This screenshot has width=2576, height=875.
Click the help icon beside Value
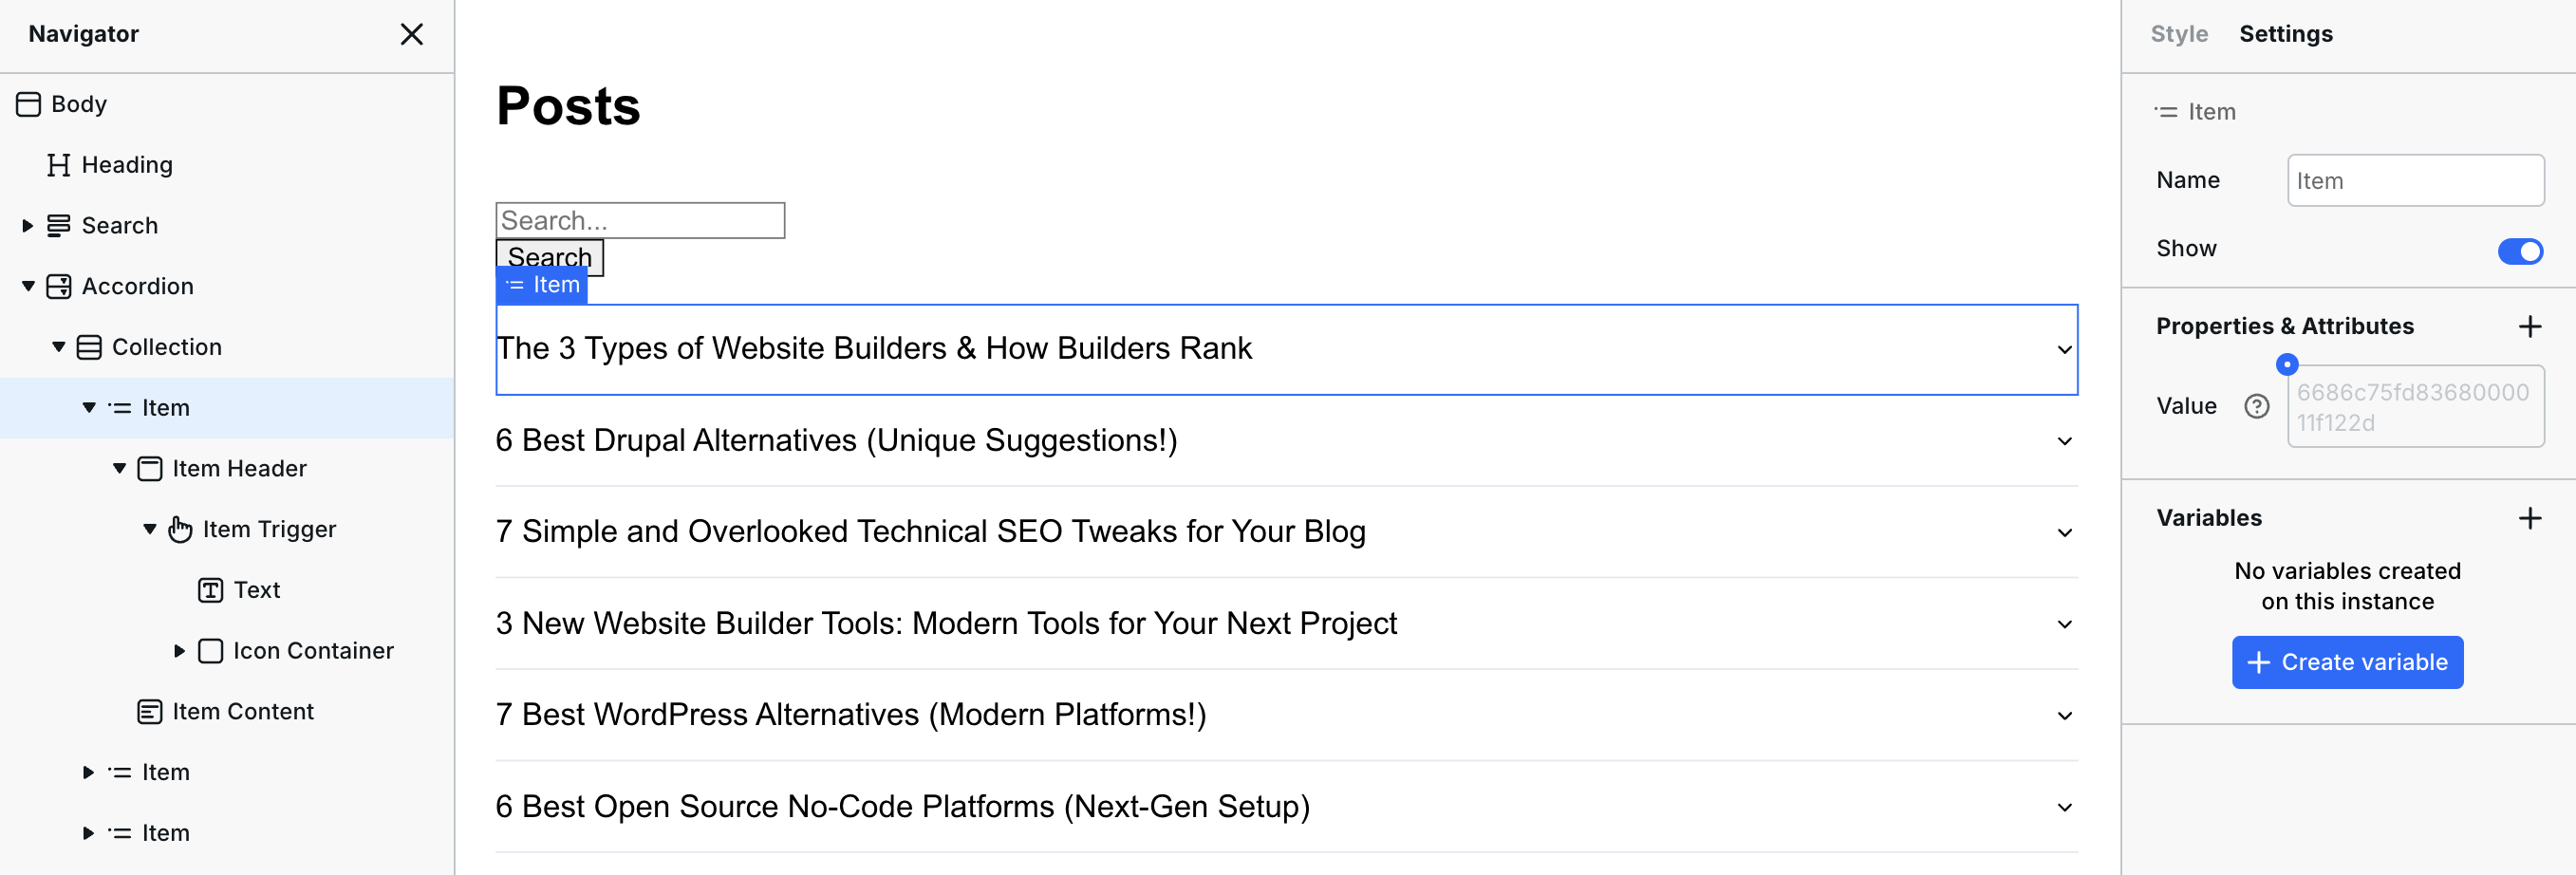click(2256, 406)
